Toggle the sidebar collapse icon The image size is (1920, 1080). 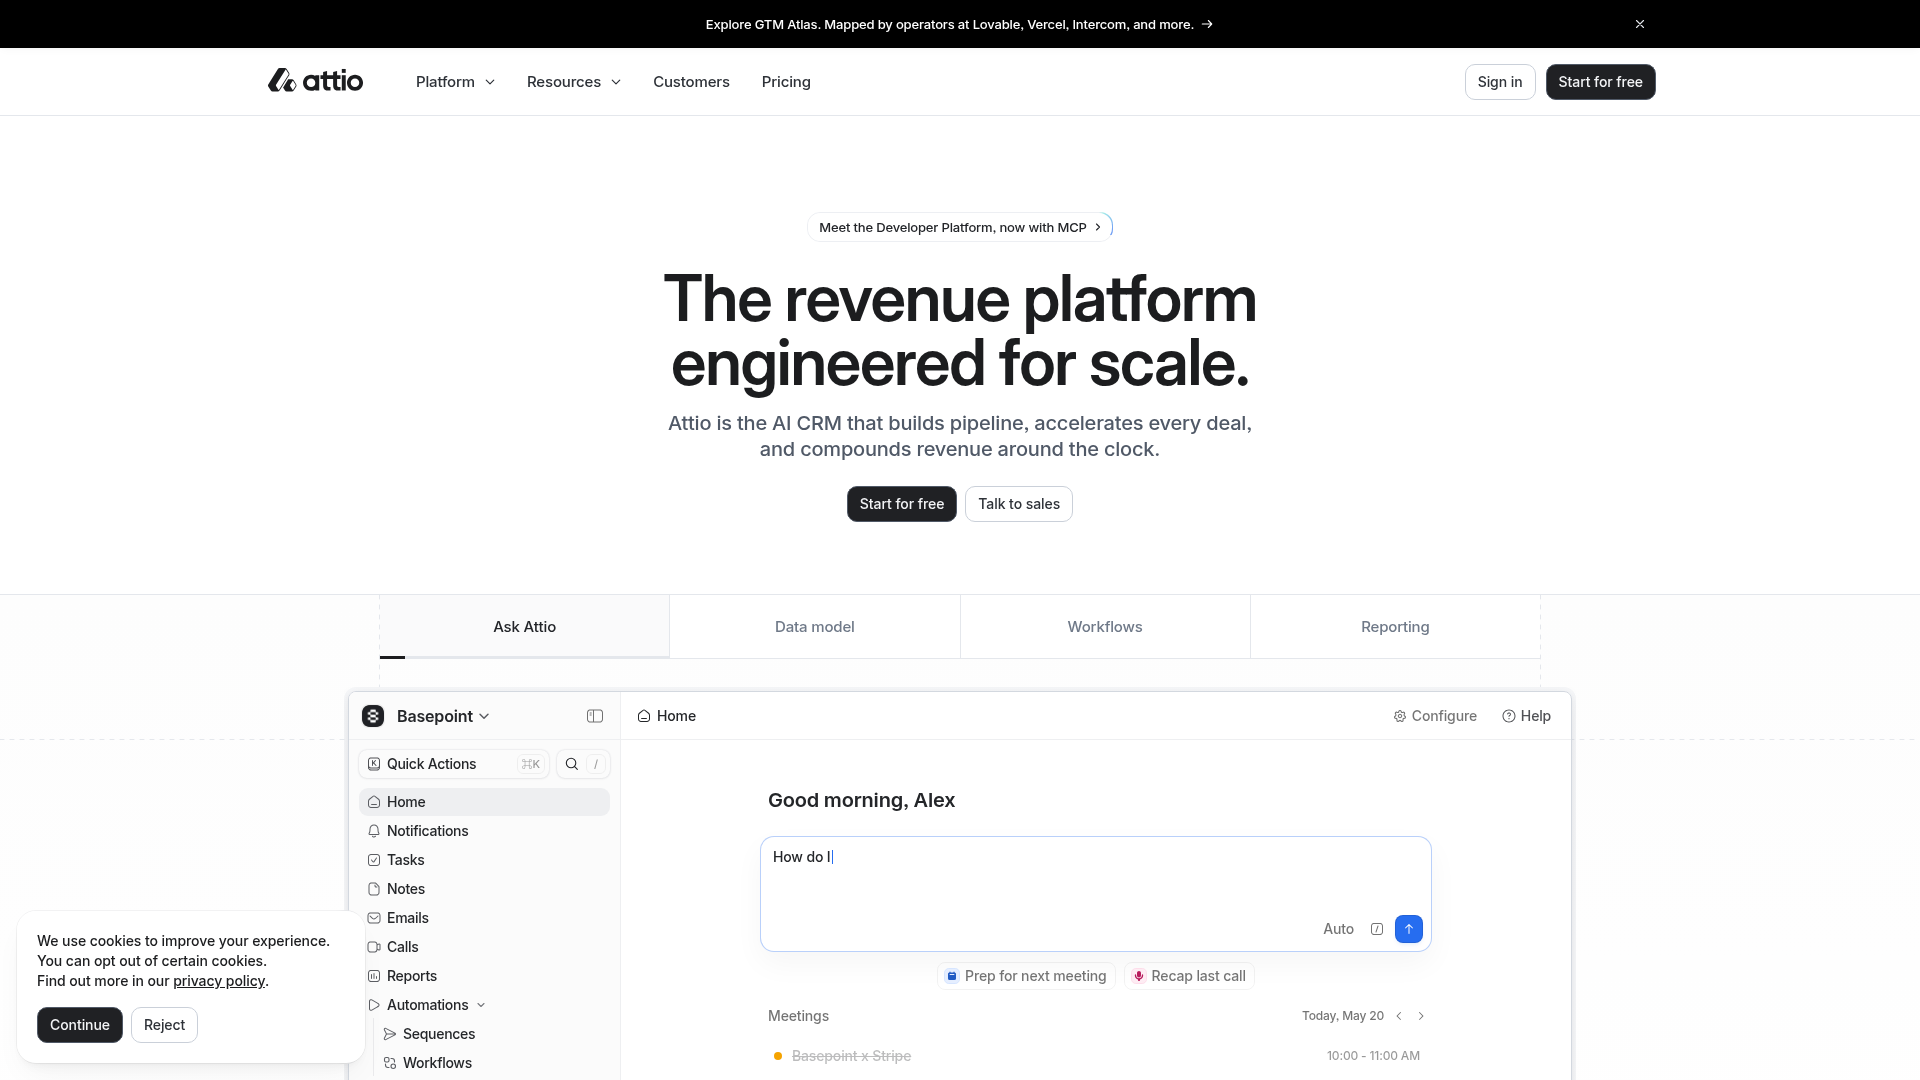[595, 716]
